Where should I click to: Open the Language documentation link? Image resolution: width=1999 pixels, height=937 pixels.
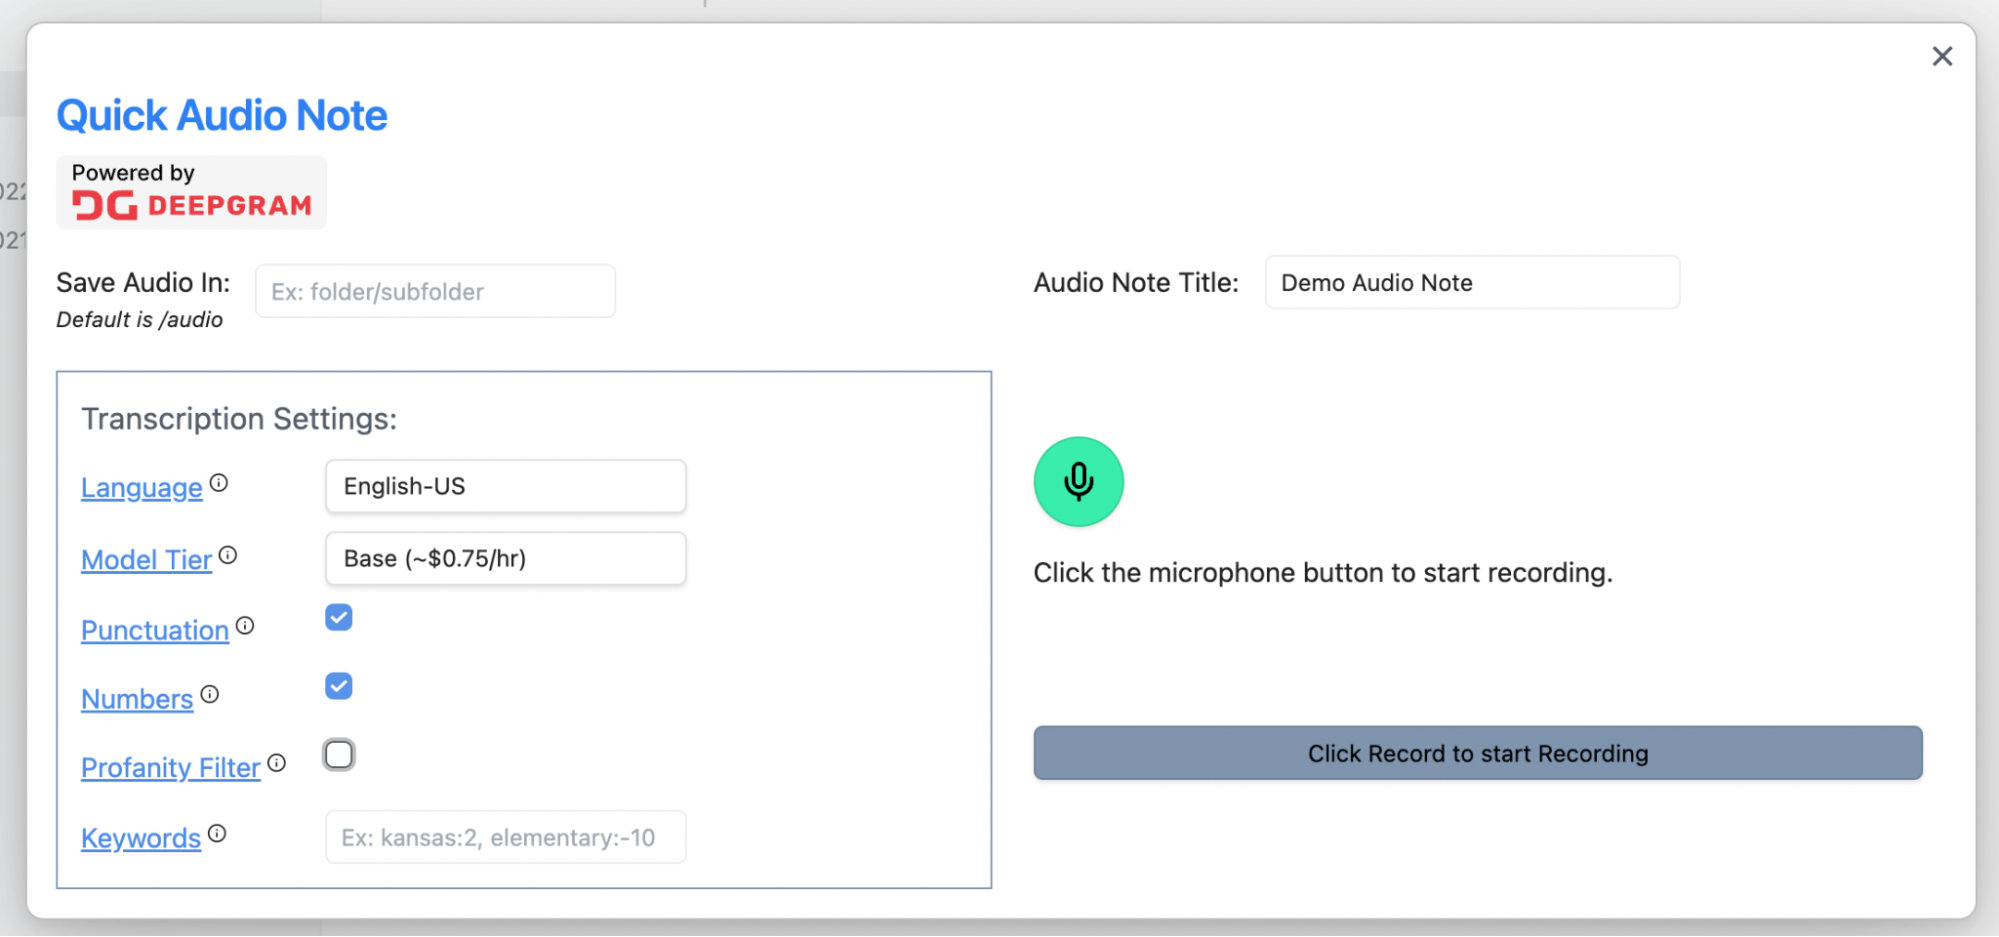click(x=142, y=488)
